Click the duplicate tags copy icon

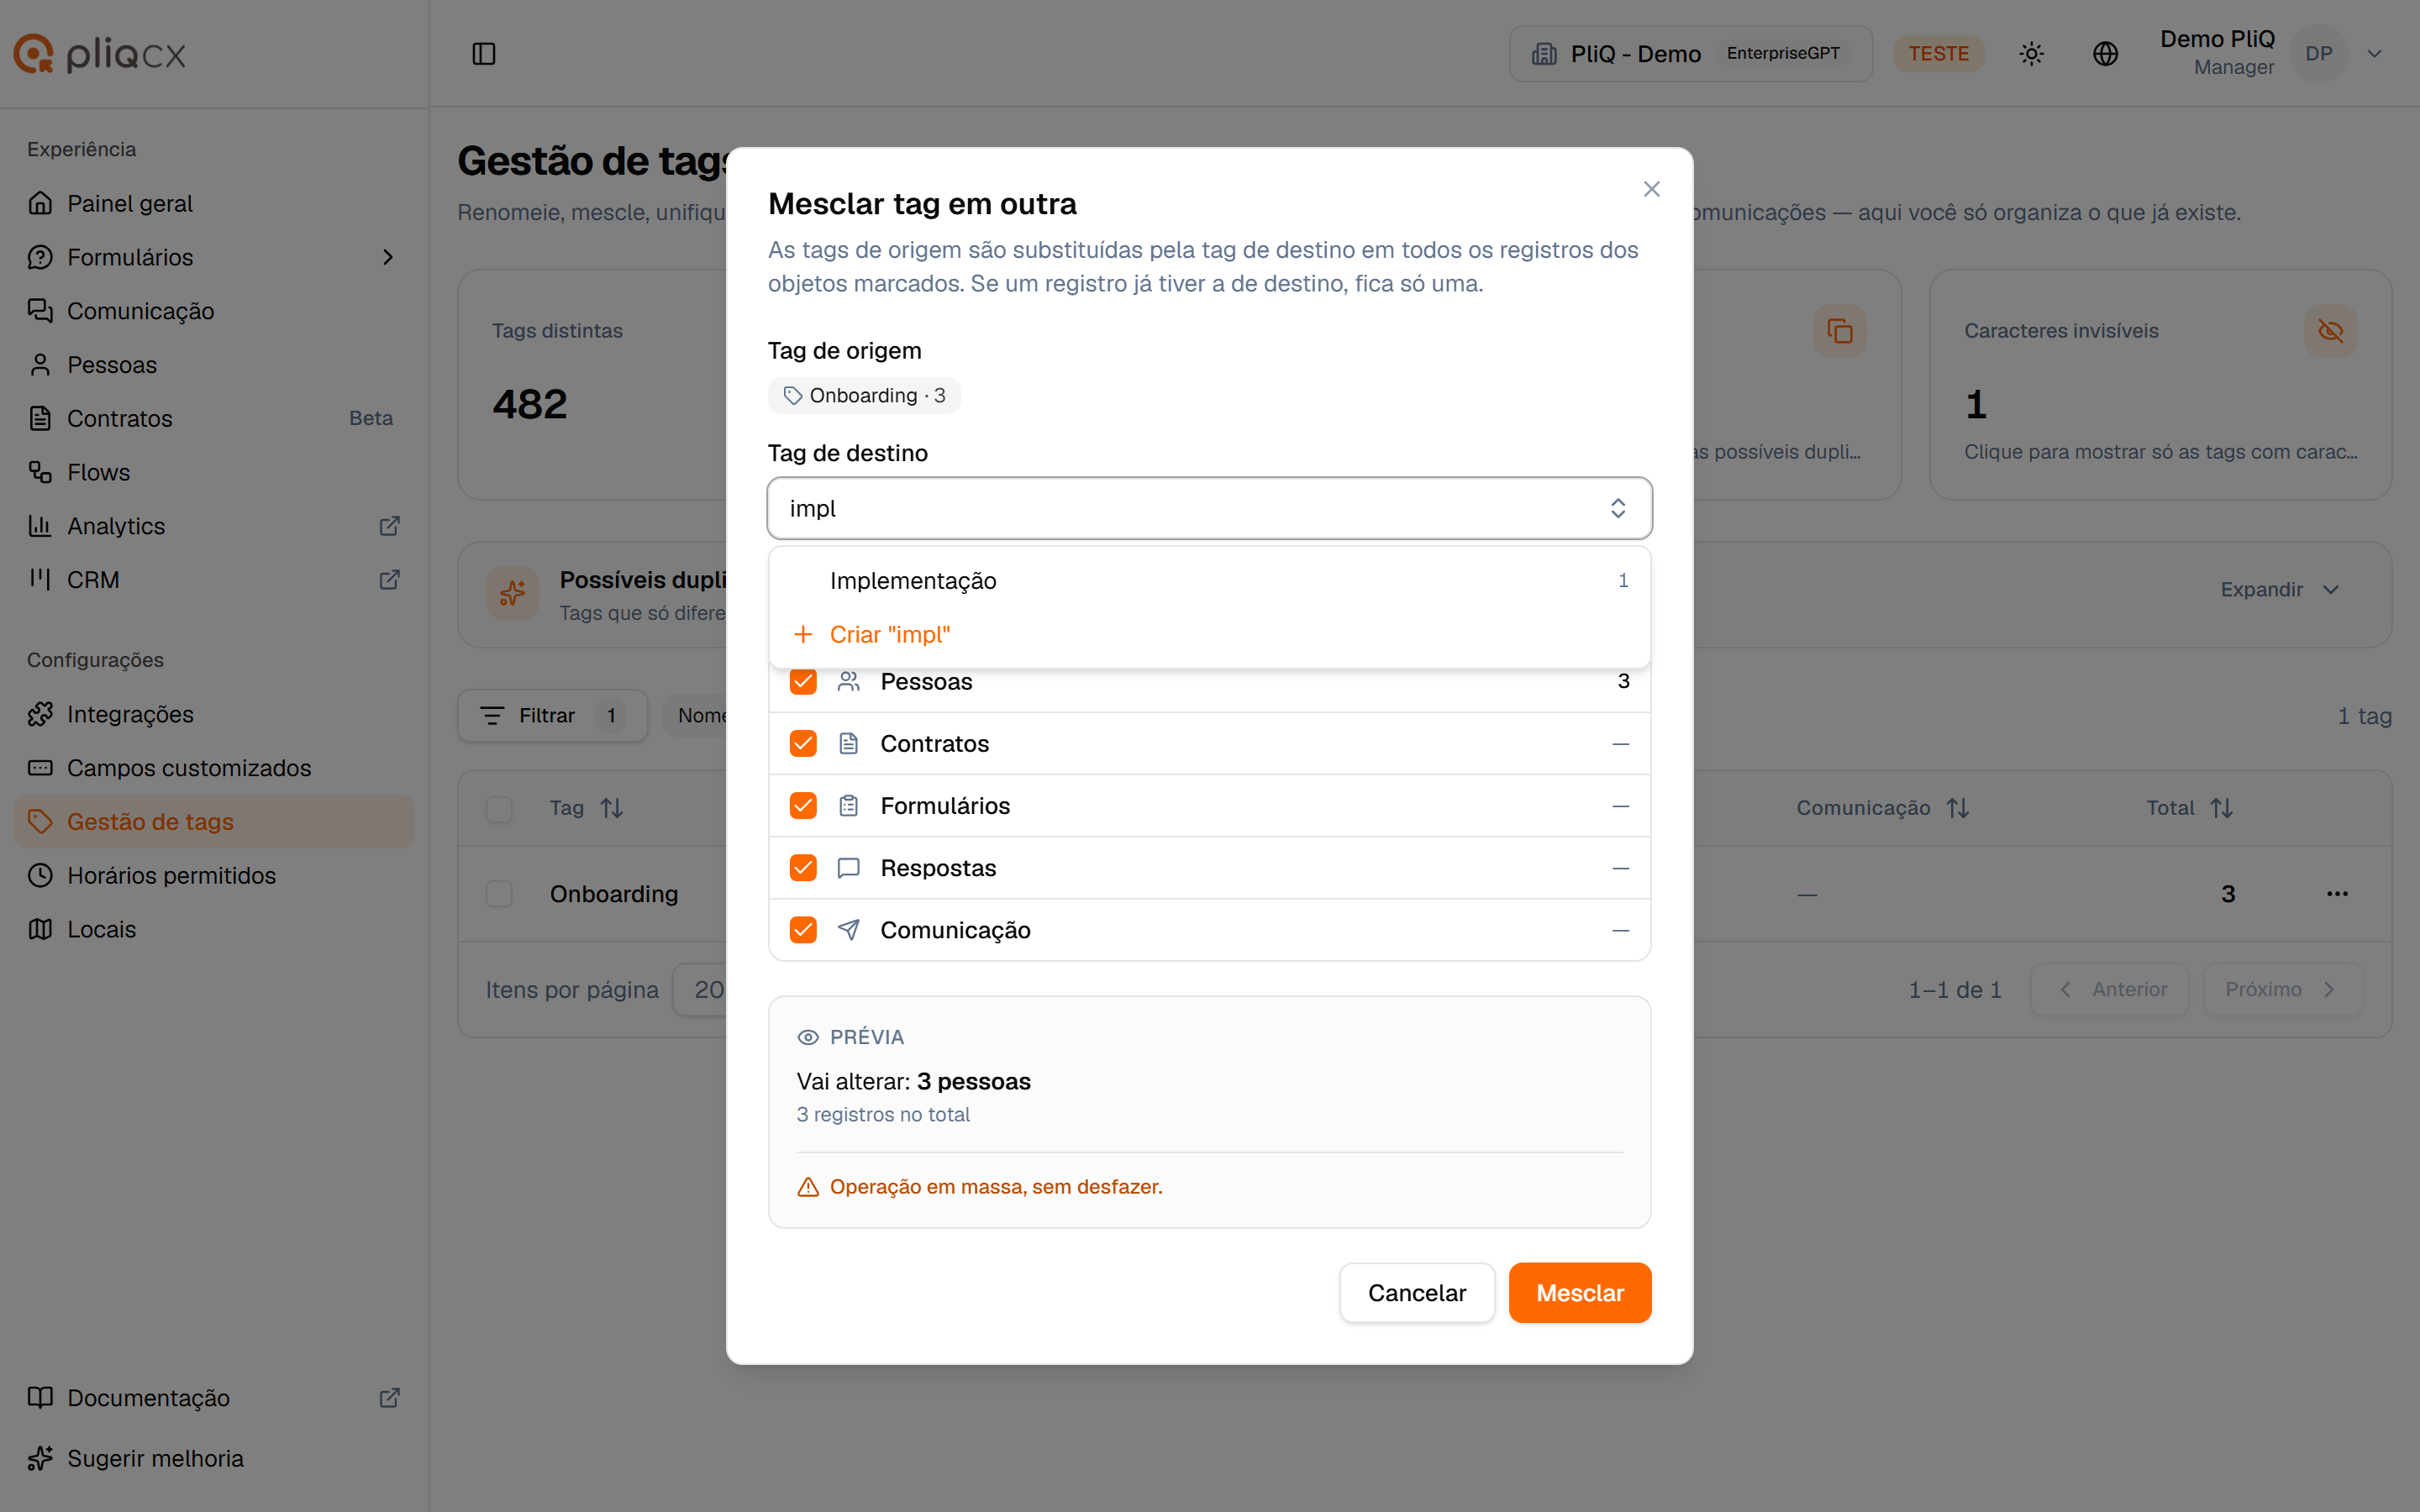(1840, 331)
